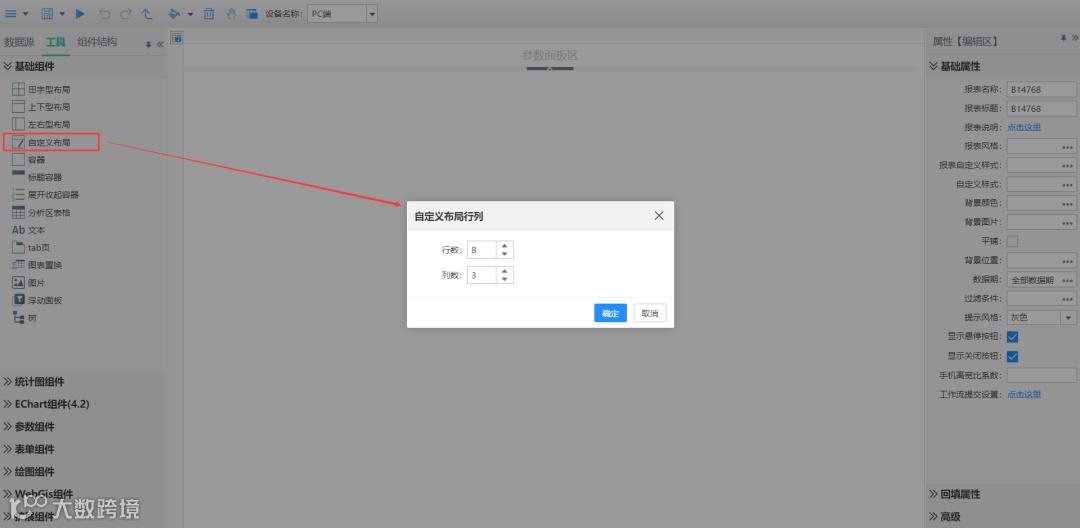The image size is (1080, 528).
Task: Open the 背景颜色 ellipsis color picker
Action: click(x=1068, y=204)
